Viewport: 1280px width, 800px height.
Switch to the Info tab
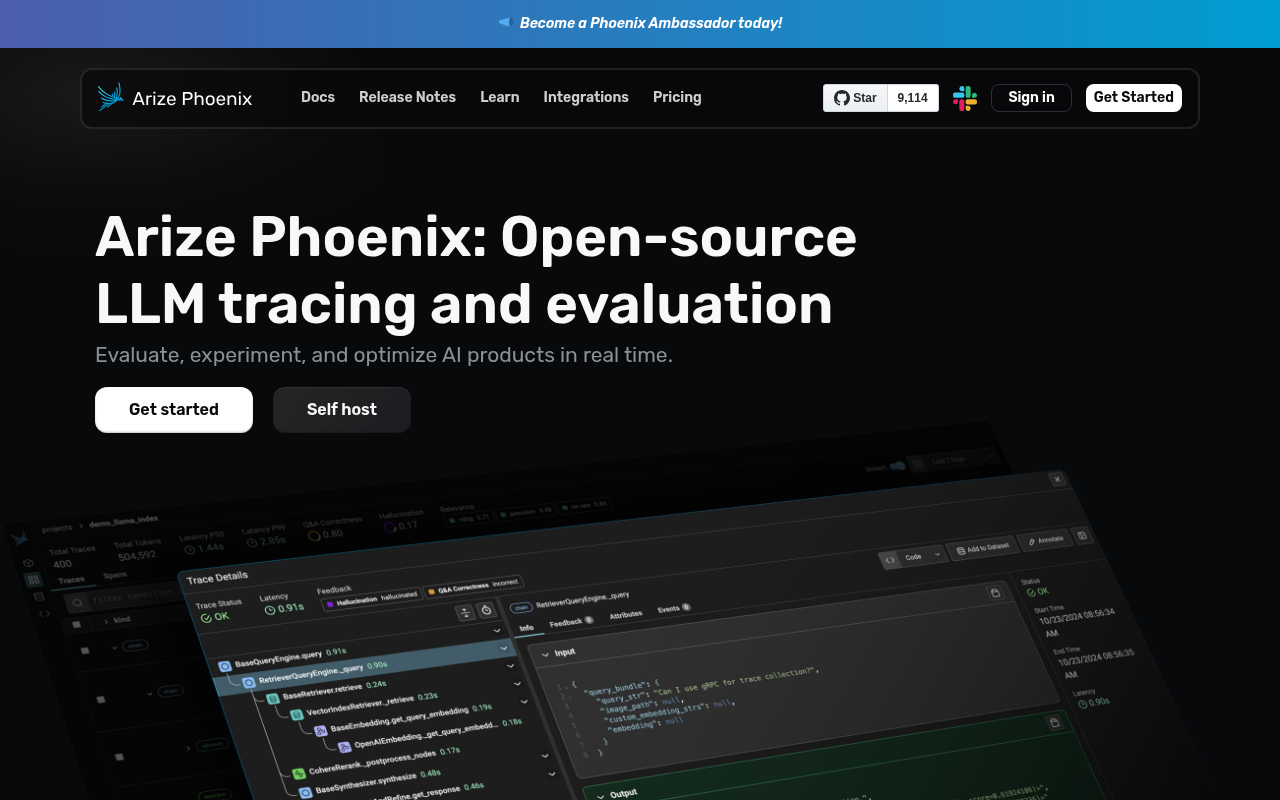(x=526, y=628)
